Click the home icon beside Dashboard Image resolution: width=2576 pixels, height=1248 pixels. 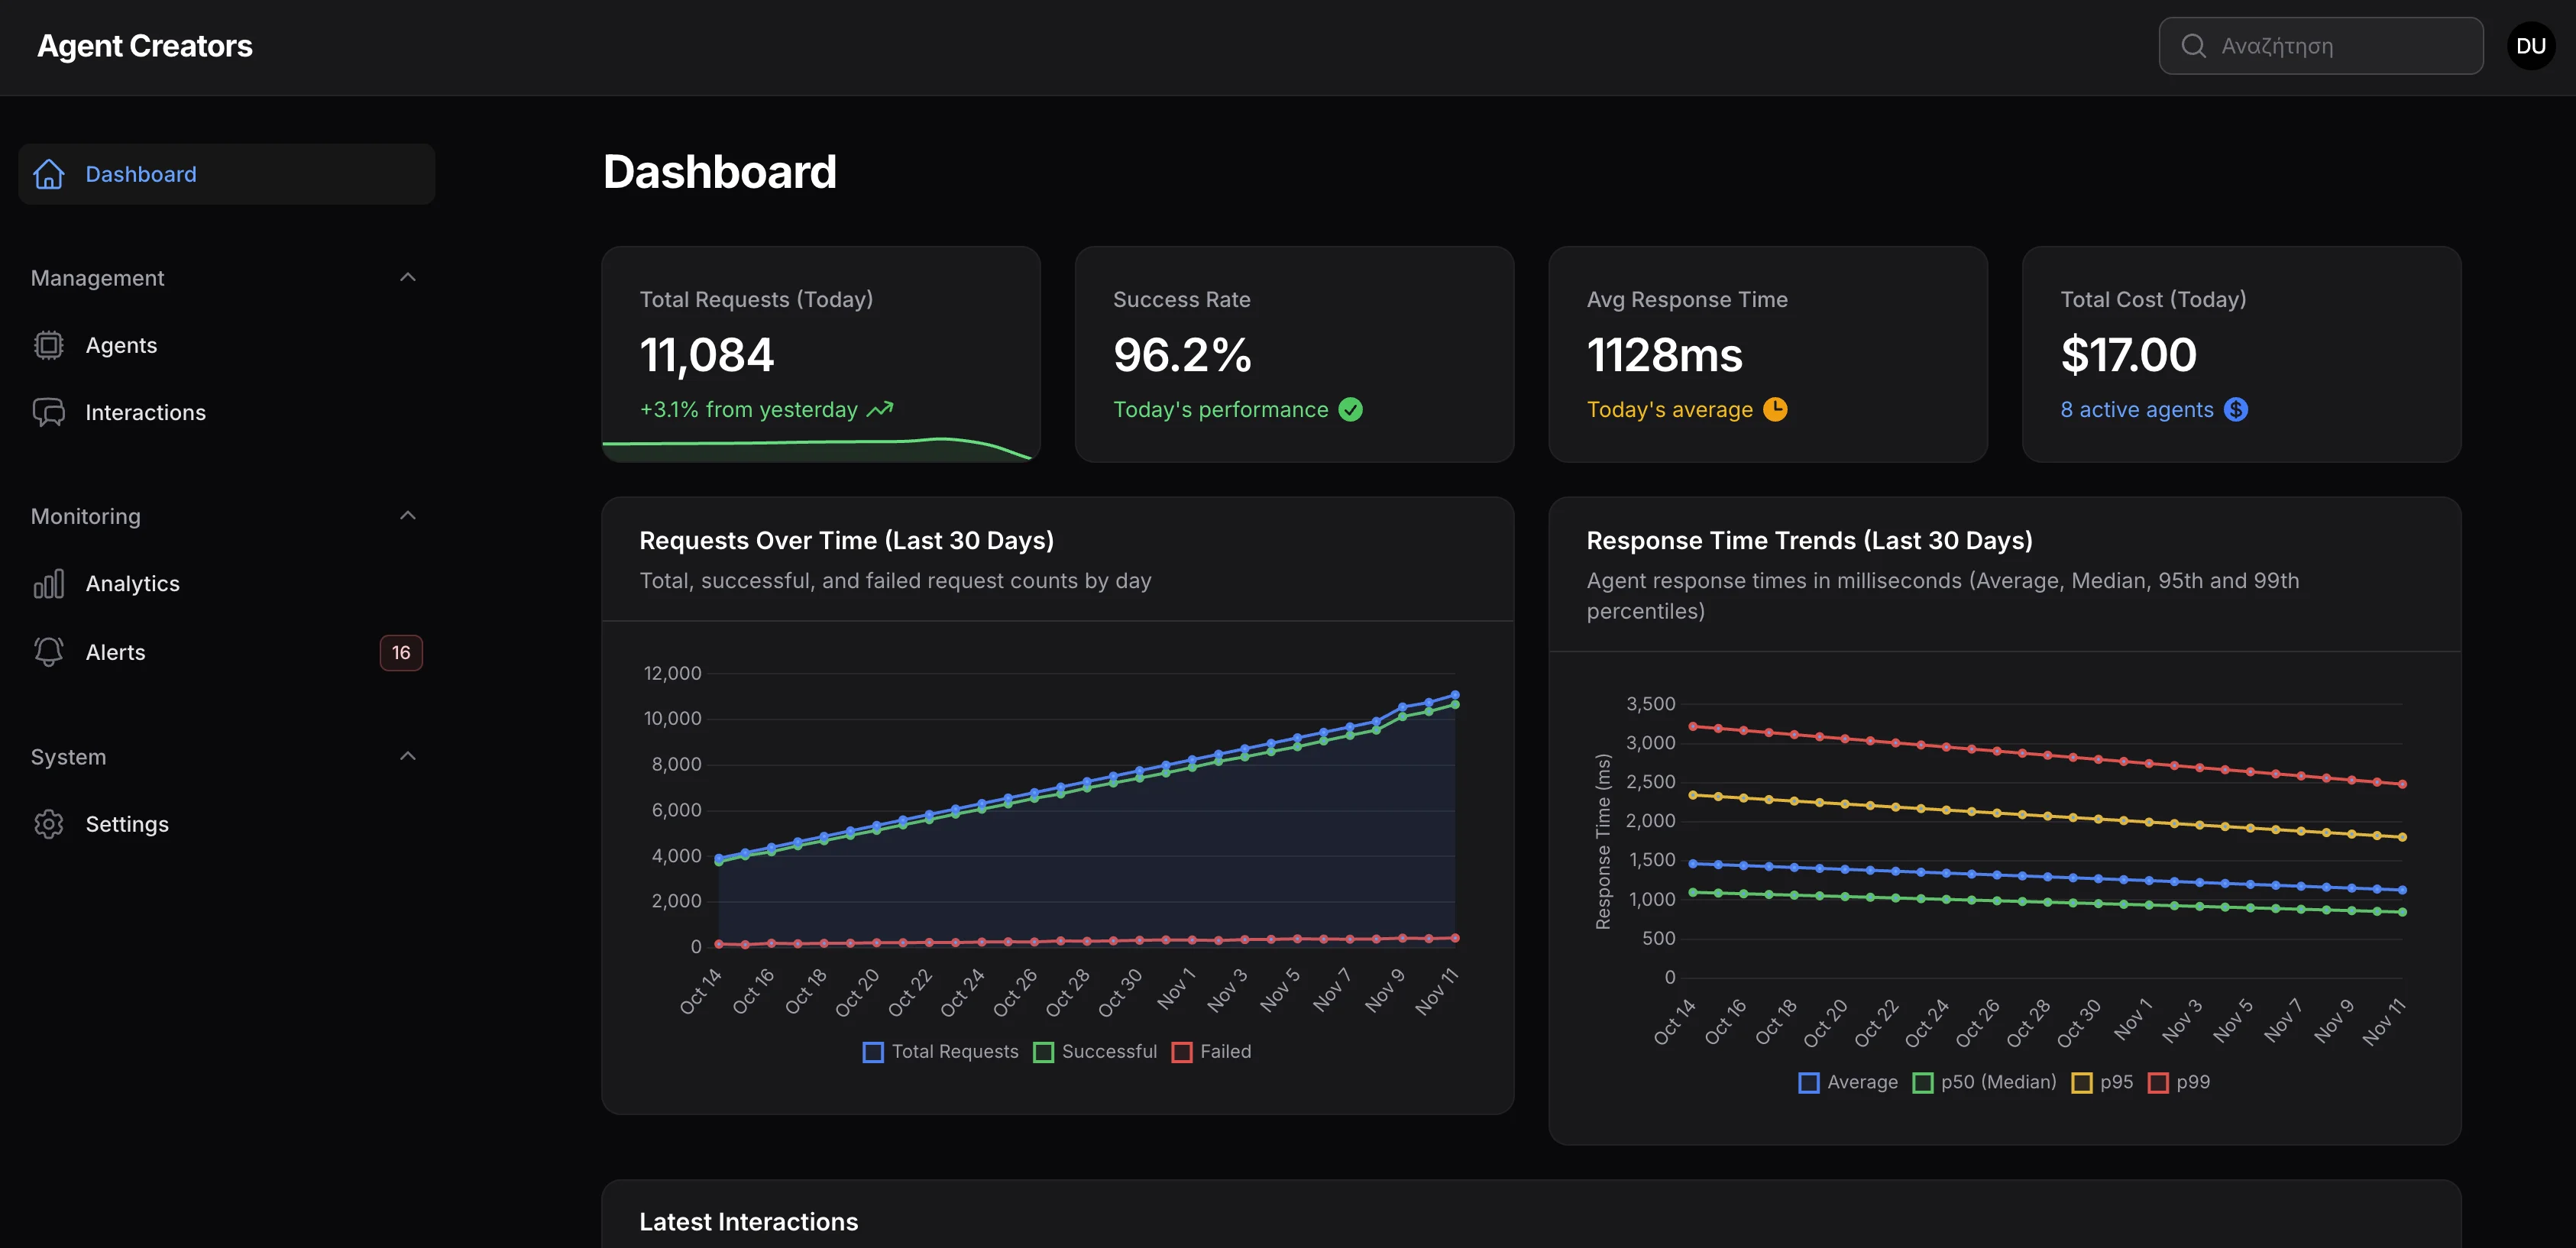click(x=49, y=174)
